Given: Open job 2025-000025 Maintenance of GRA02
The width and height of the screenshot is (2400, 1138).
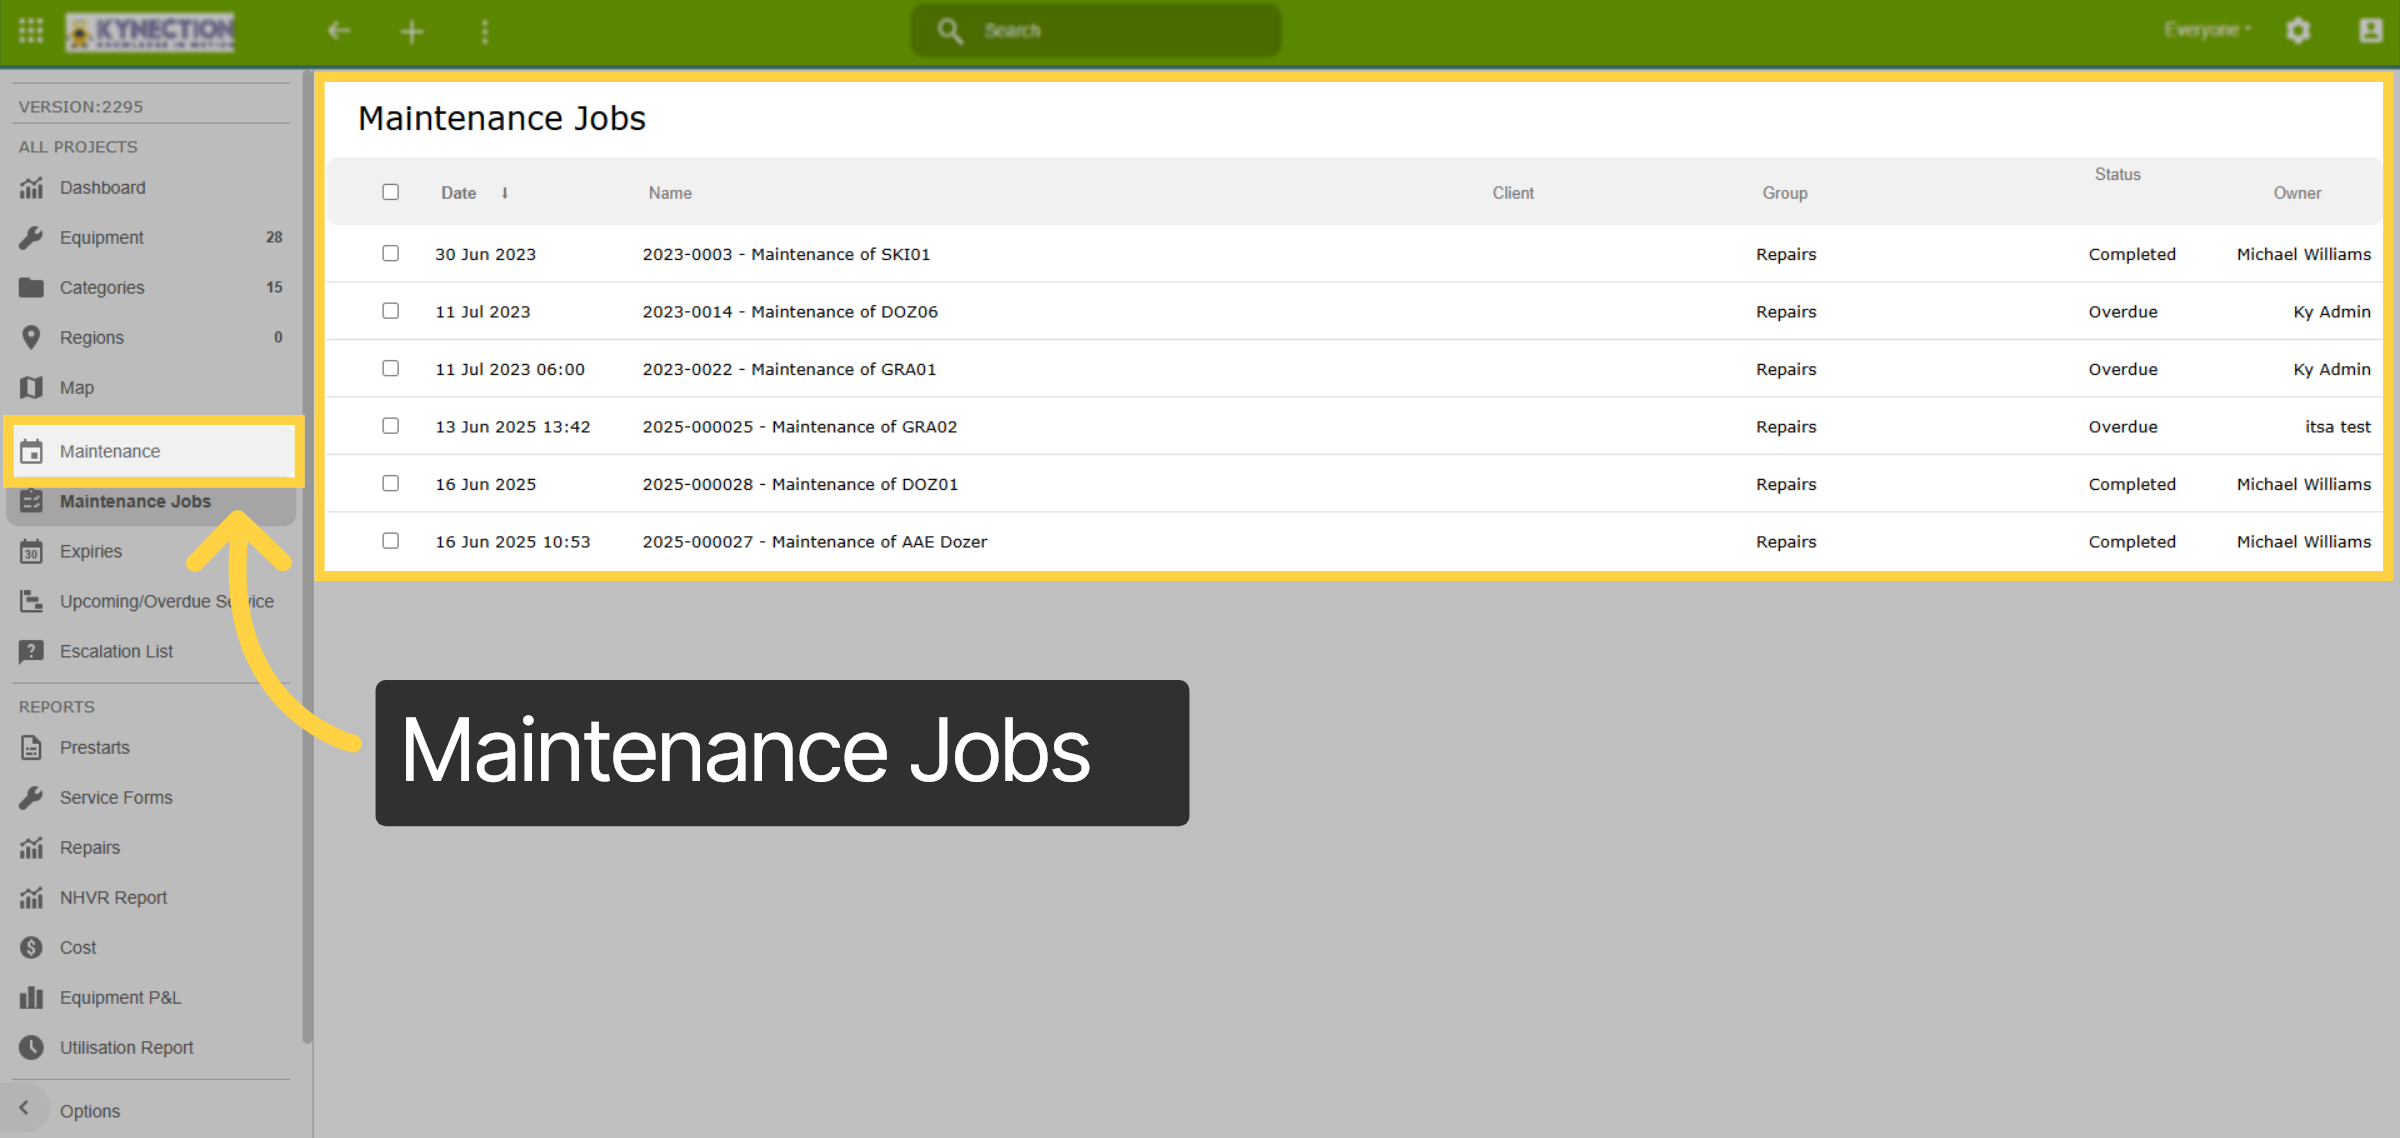Looking at the screenshot, I should [x=800, y=427].
